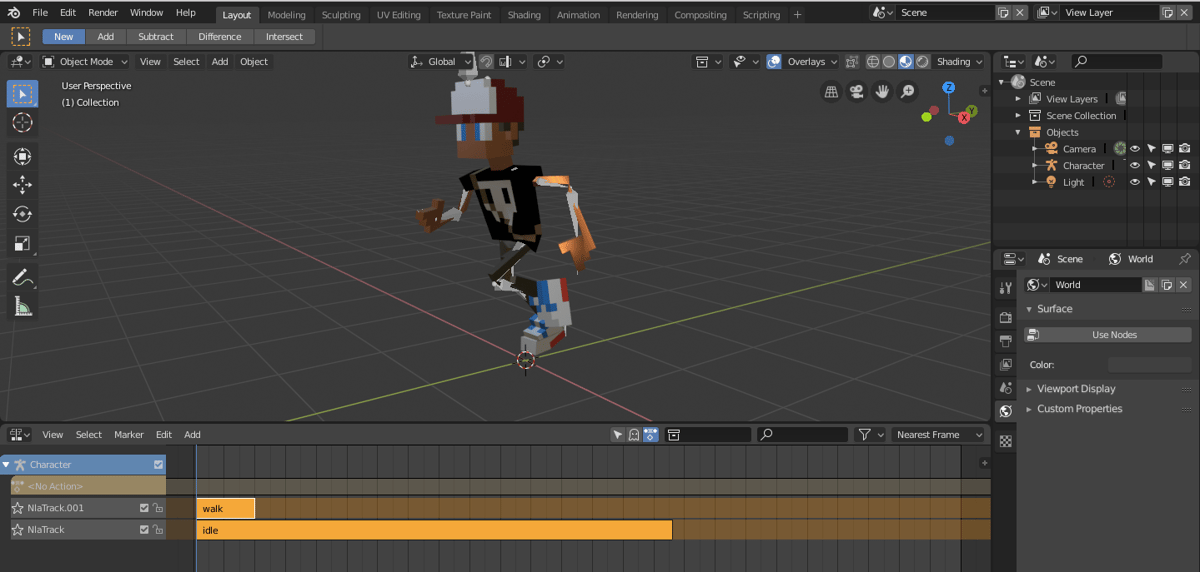
Task: Hide the Light object in viewport
Action: 1135,182
